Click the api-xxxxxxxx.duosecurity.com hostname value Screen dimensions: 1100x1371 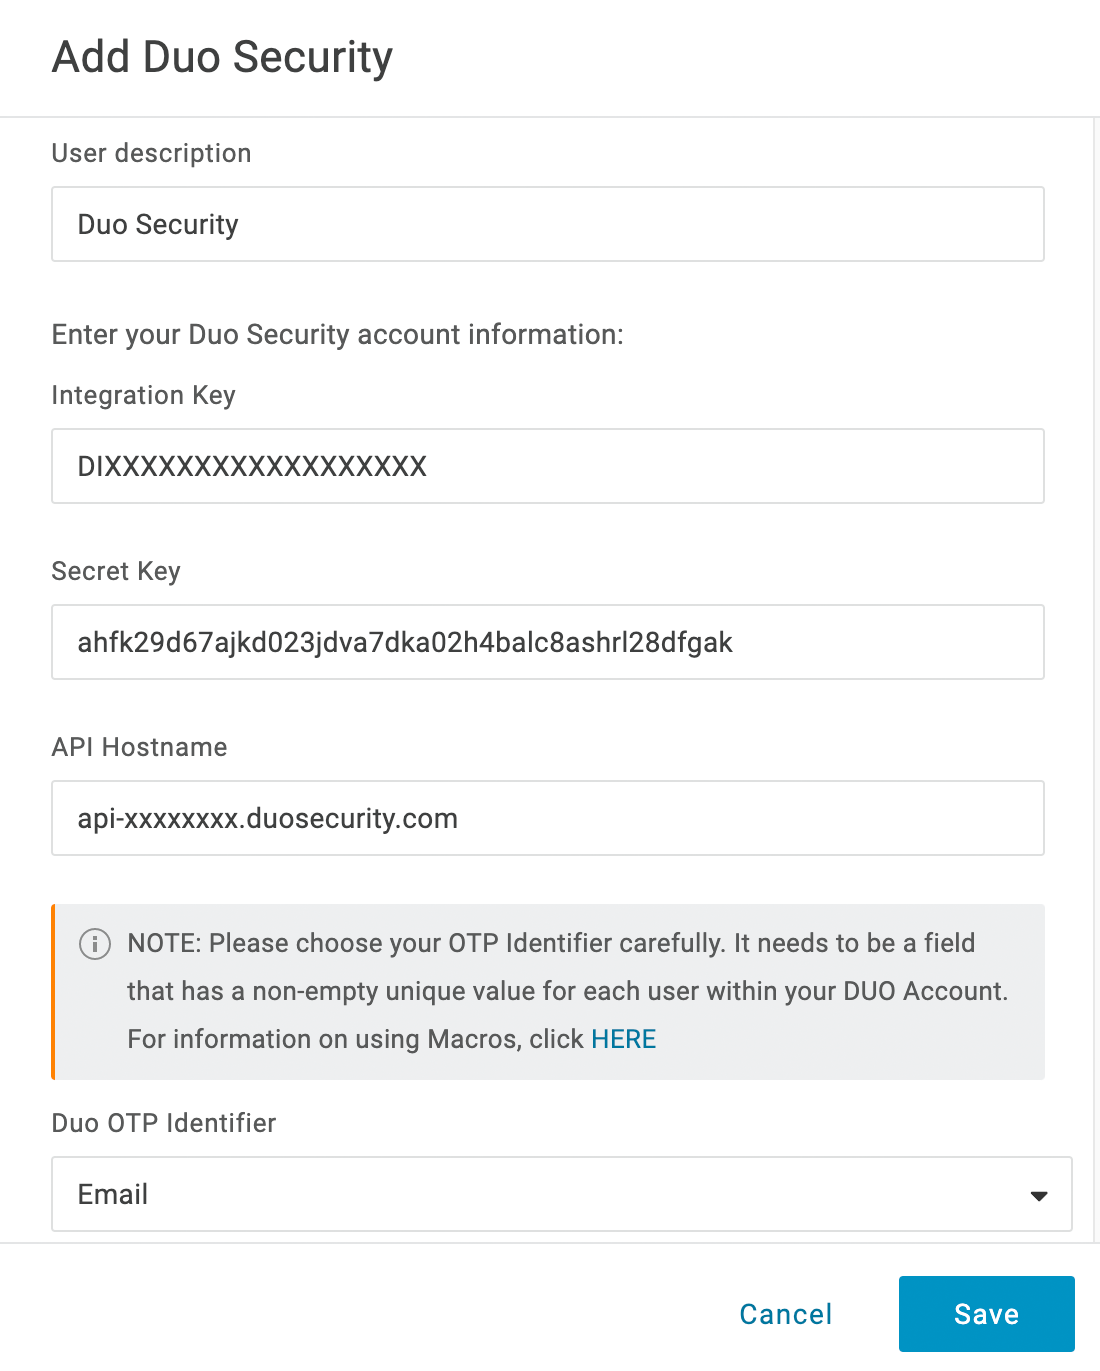(267, 818)
